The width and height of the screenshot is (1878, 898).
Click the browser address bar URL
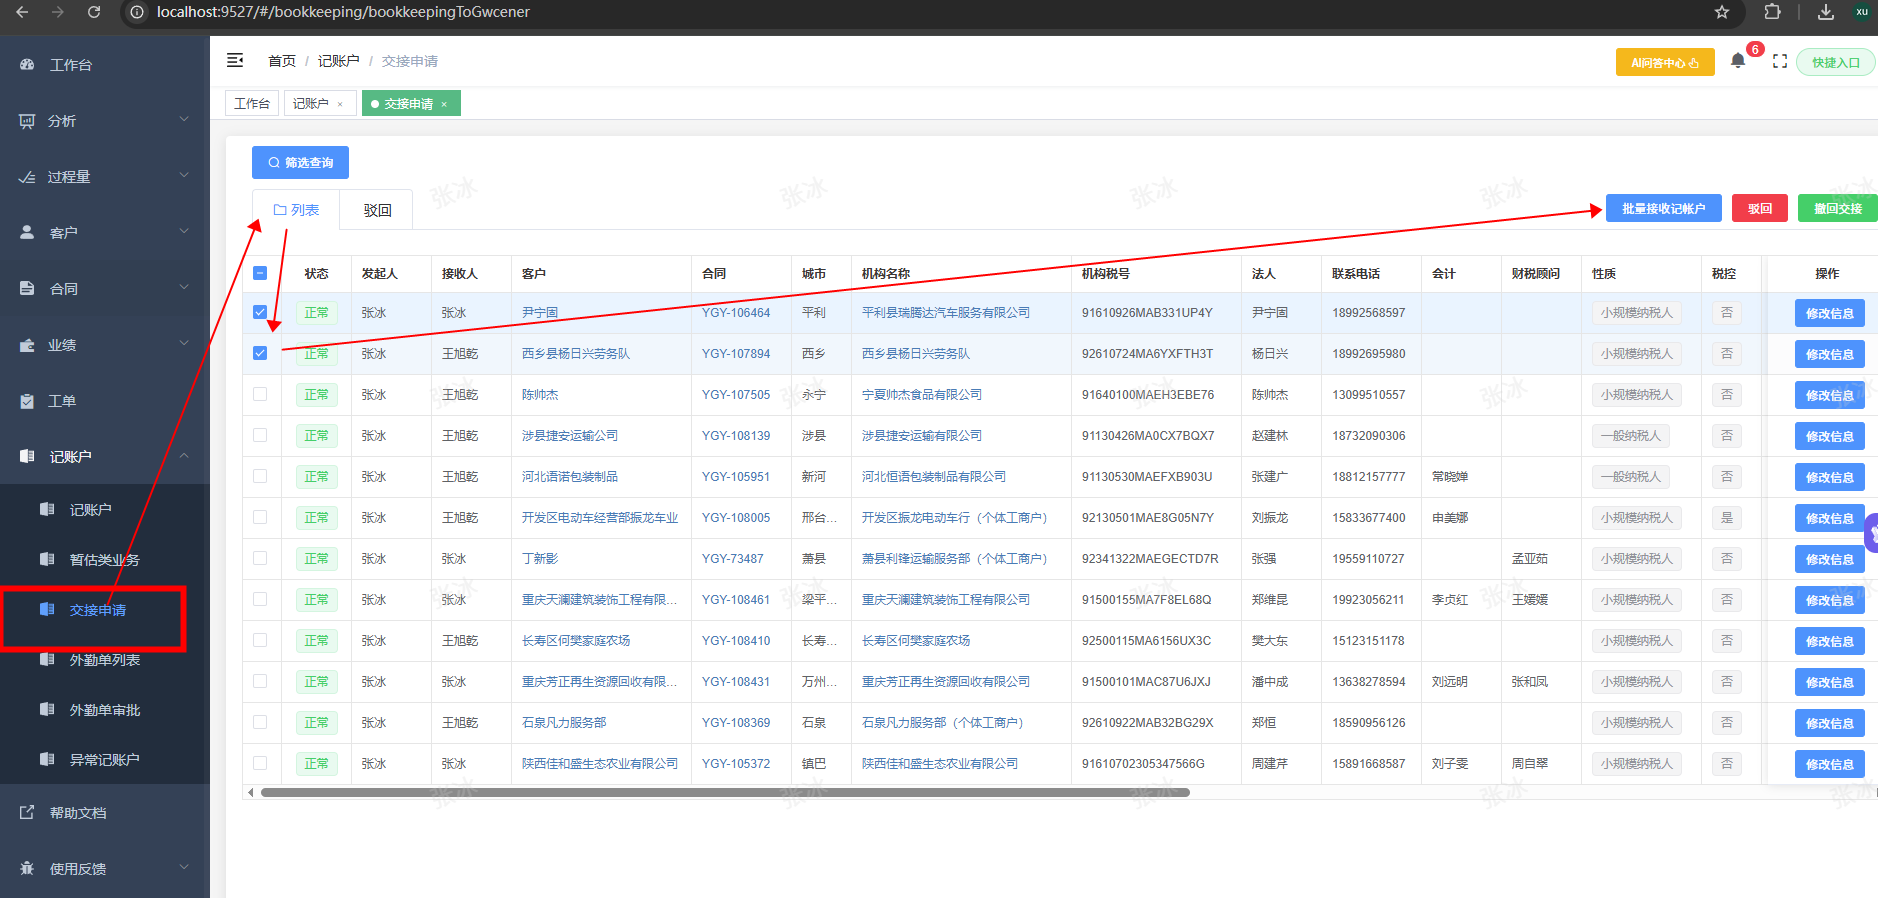[343, 12]
